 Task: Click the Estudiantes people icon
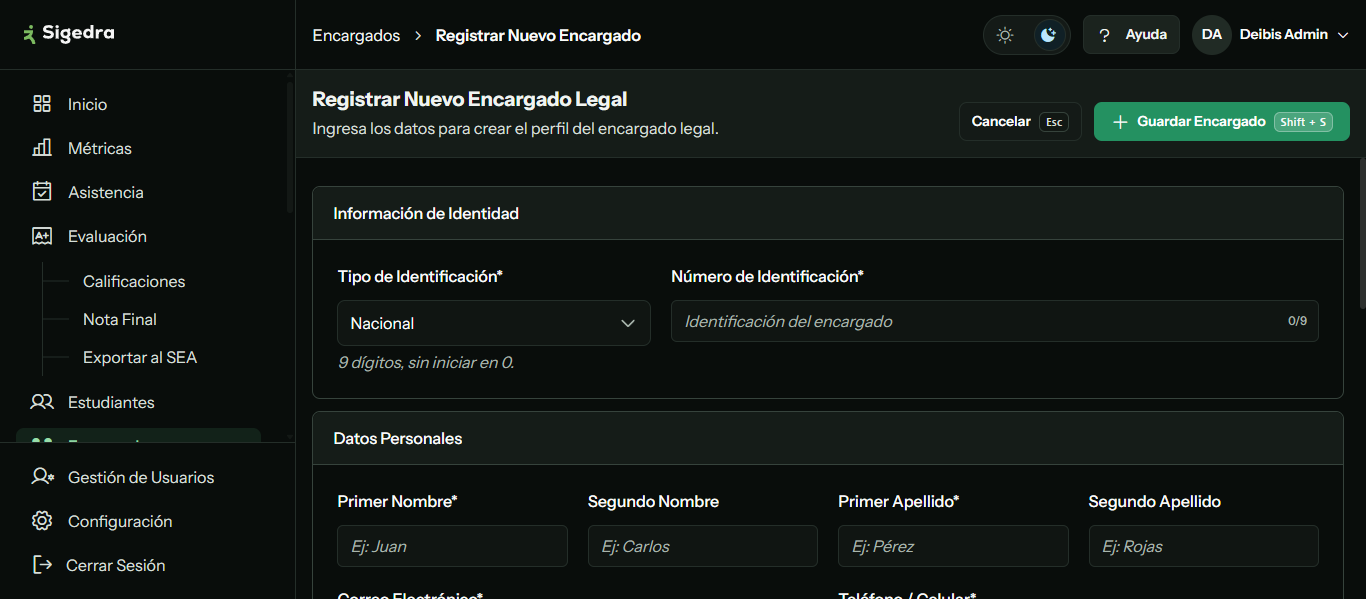point(42,402)
